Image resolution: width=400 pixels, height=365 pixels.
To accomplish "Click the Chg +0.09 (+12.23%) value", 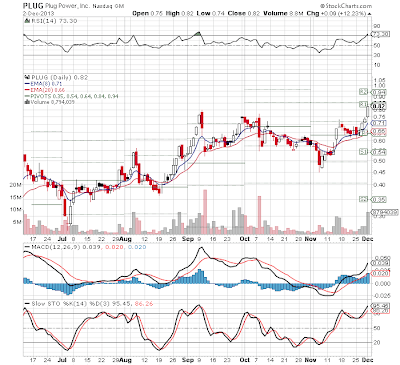I will pos(335,13).
